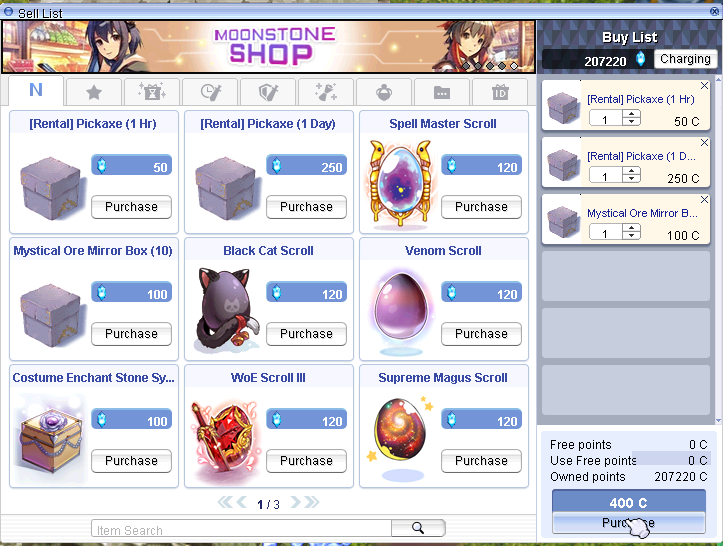Go to next shop page arrow
The image size is (723, 546).
click(x=296, y=502)
